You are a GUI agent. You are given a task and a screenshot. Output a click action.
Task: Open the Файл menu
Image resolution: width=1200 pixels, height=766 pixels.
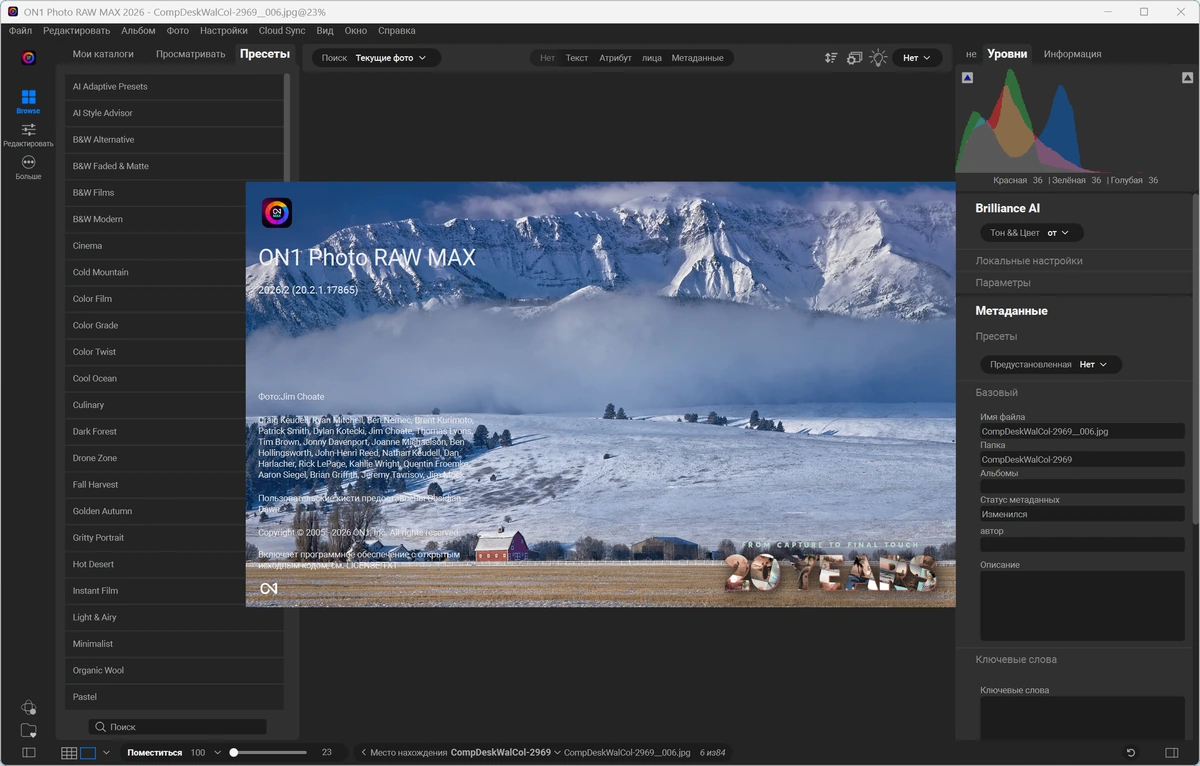[x=20, y=31]
